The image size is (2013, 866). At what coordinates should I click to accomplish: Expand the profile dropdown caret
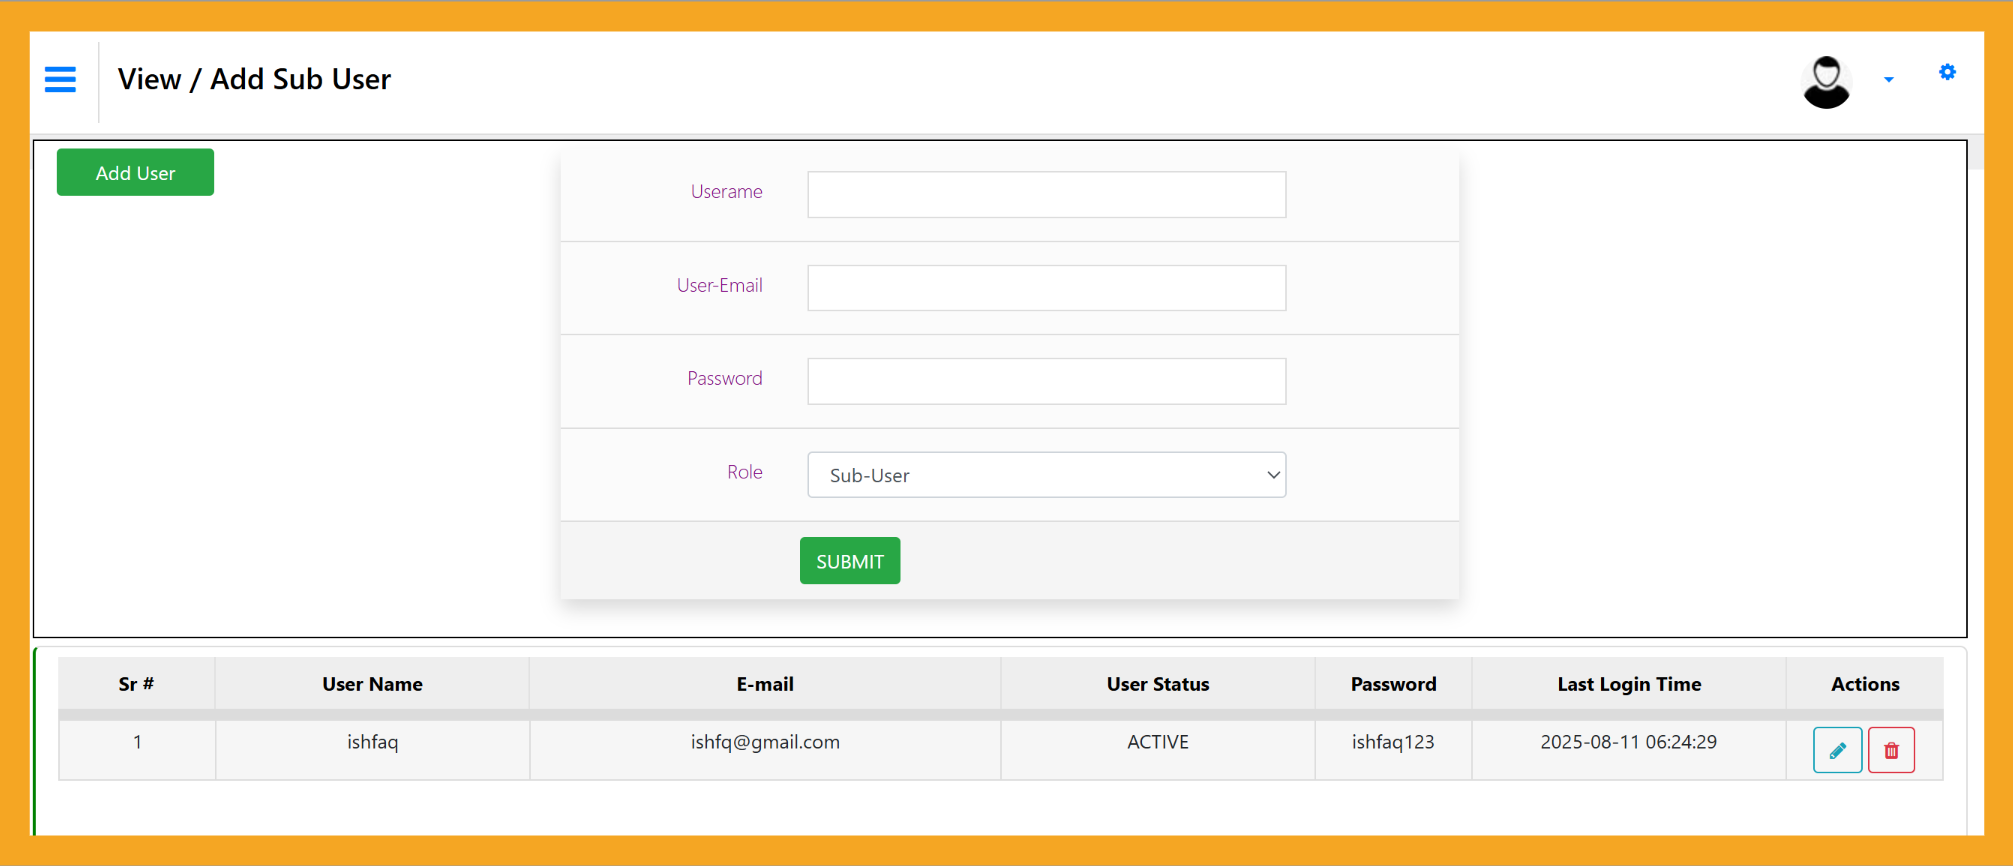coord(1888,80)
